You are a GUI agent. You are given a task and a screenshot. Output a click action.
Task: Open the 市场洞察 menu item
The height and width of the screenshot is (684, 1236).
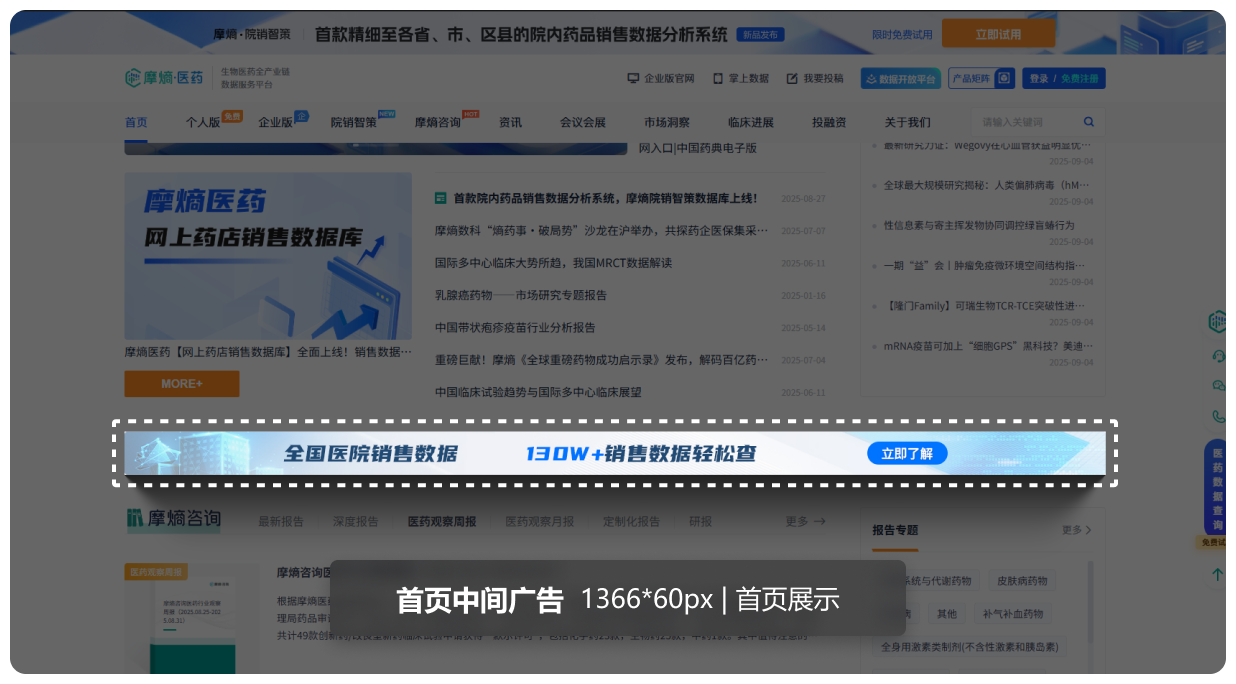pyautogui.click(x=666, y=122)
